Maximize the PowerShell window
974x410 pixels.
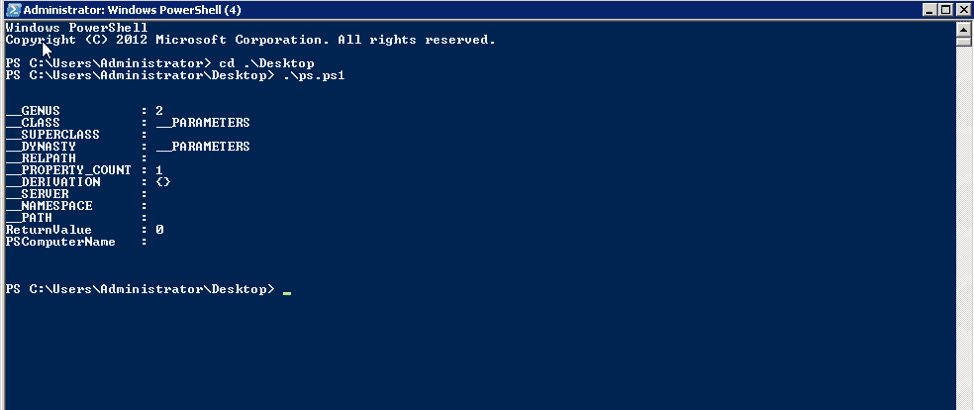tap(944, 9)
